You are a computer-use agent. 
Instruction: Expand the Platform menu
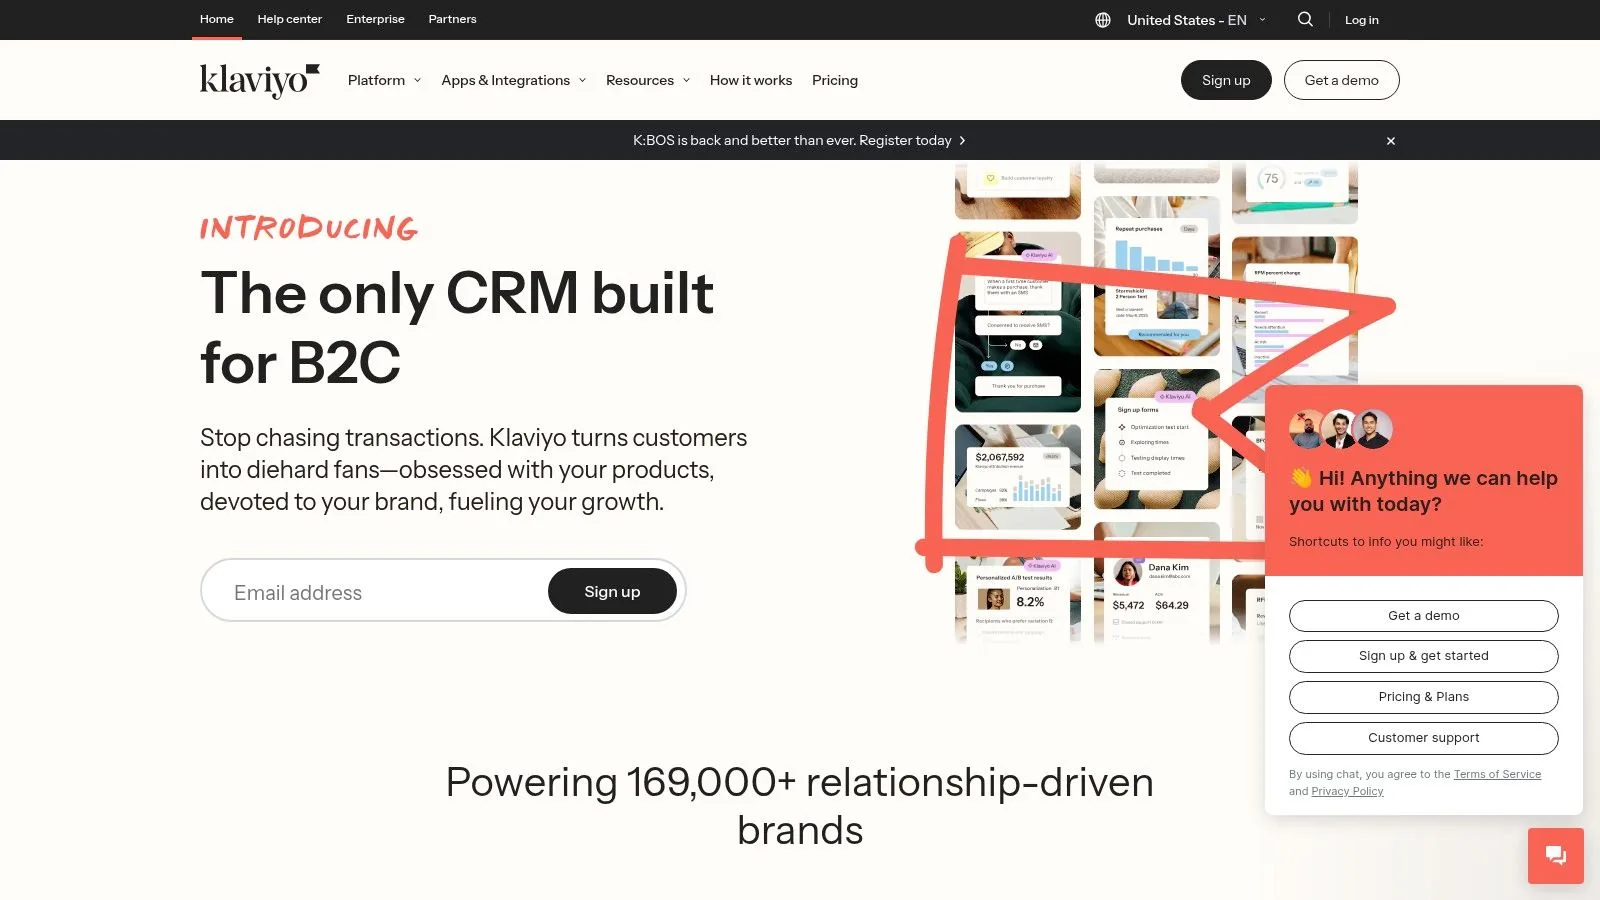coord(384,80)
